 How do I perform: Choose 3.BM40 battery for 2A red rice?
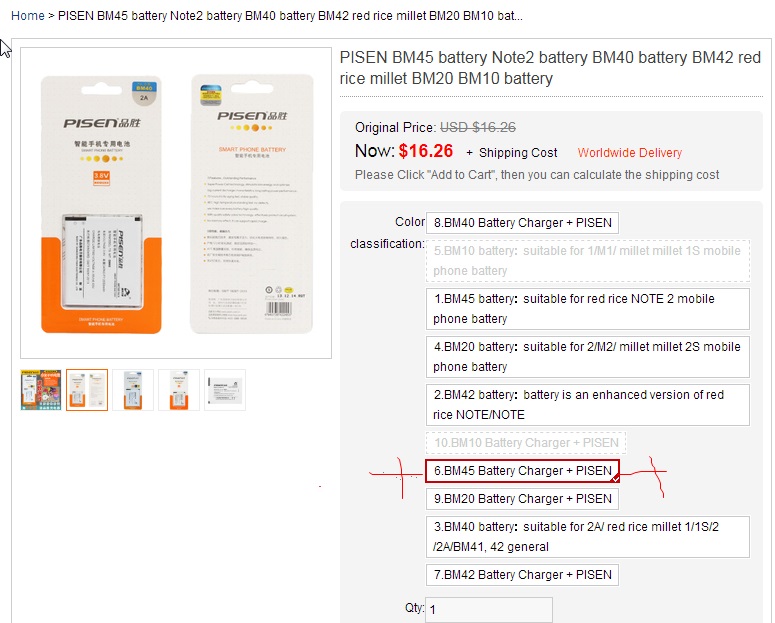point(588,537)
